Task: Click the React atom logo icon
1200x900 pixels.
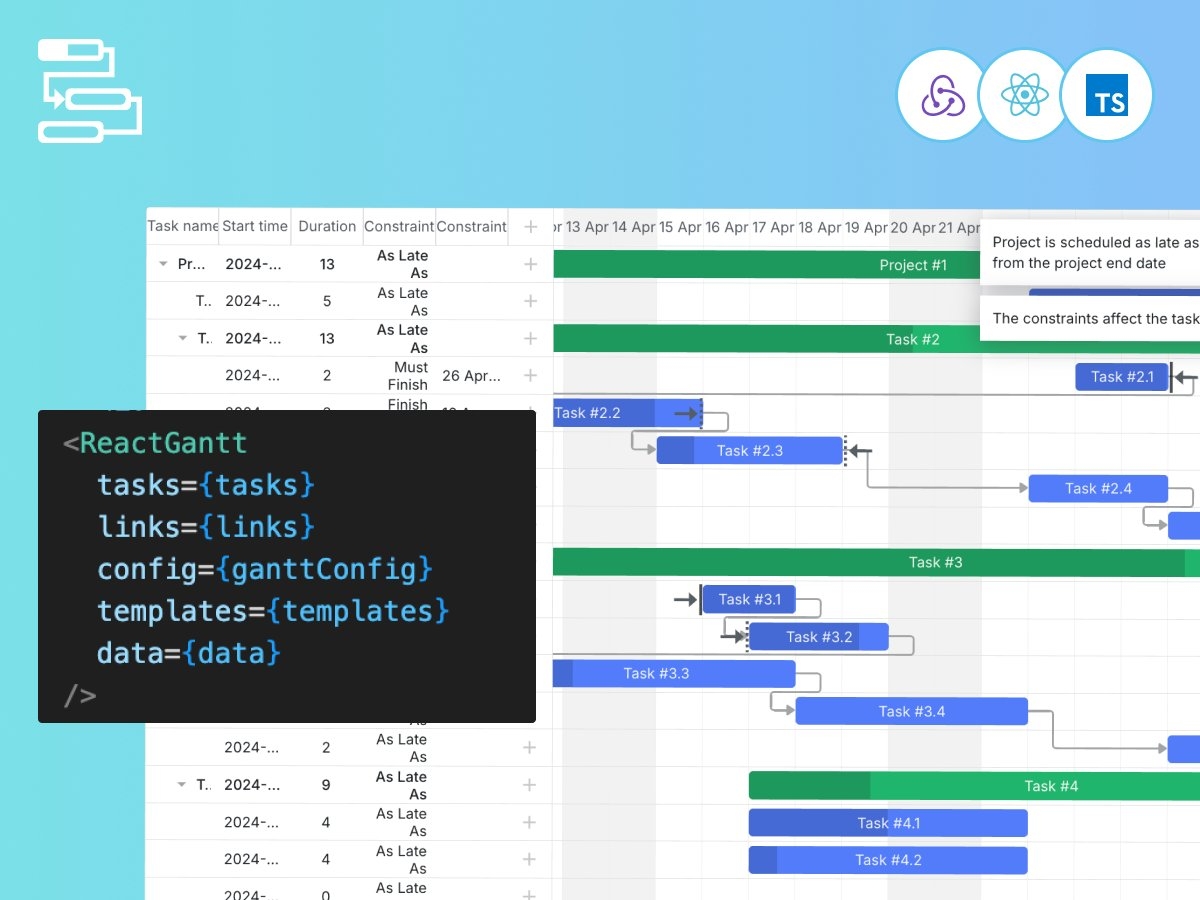Action: 1024,96
